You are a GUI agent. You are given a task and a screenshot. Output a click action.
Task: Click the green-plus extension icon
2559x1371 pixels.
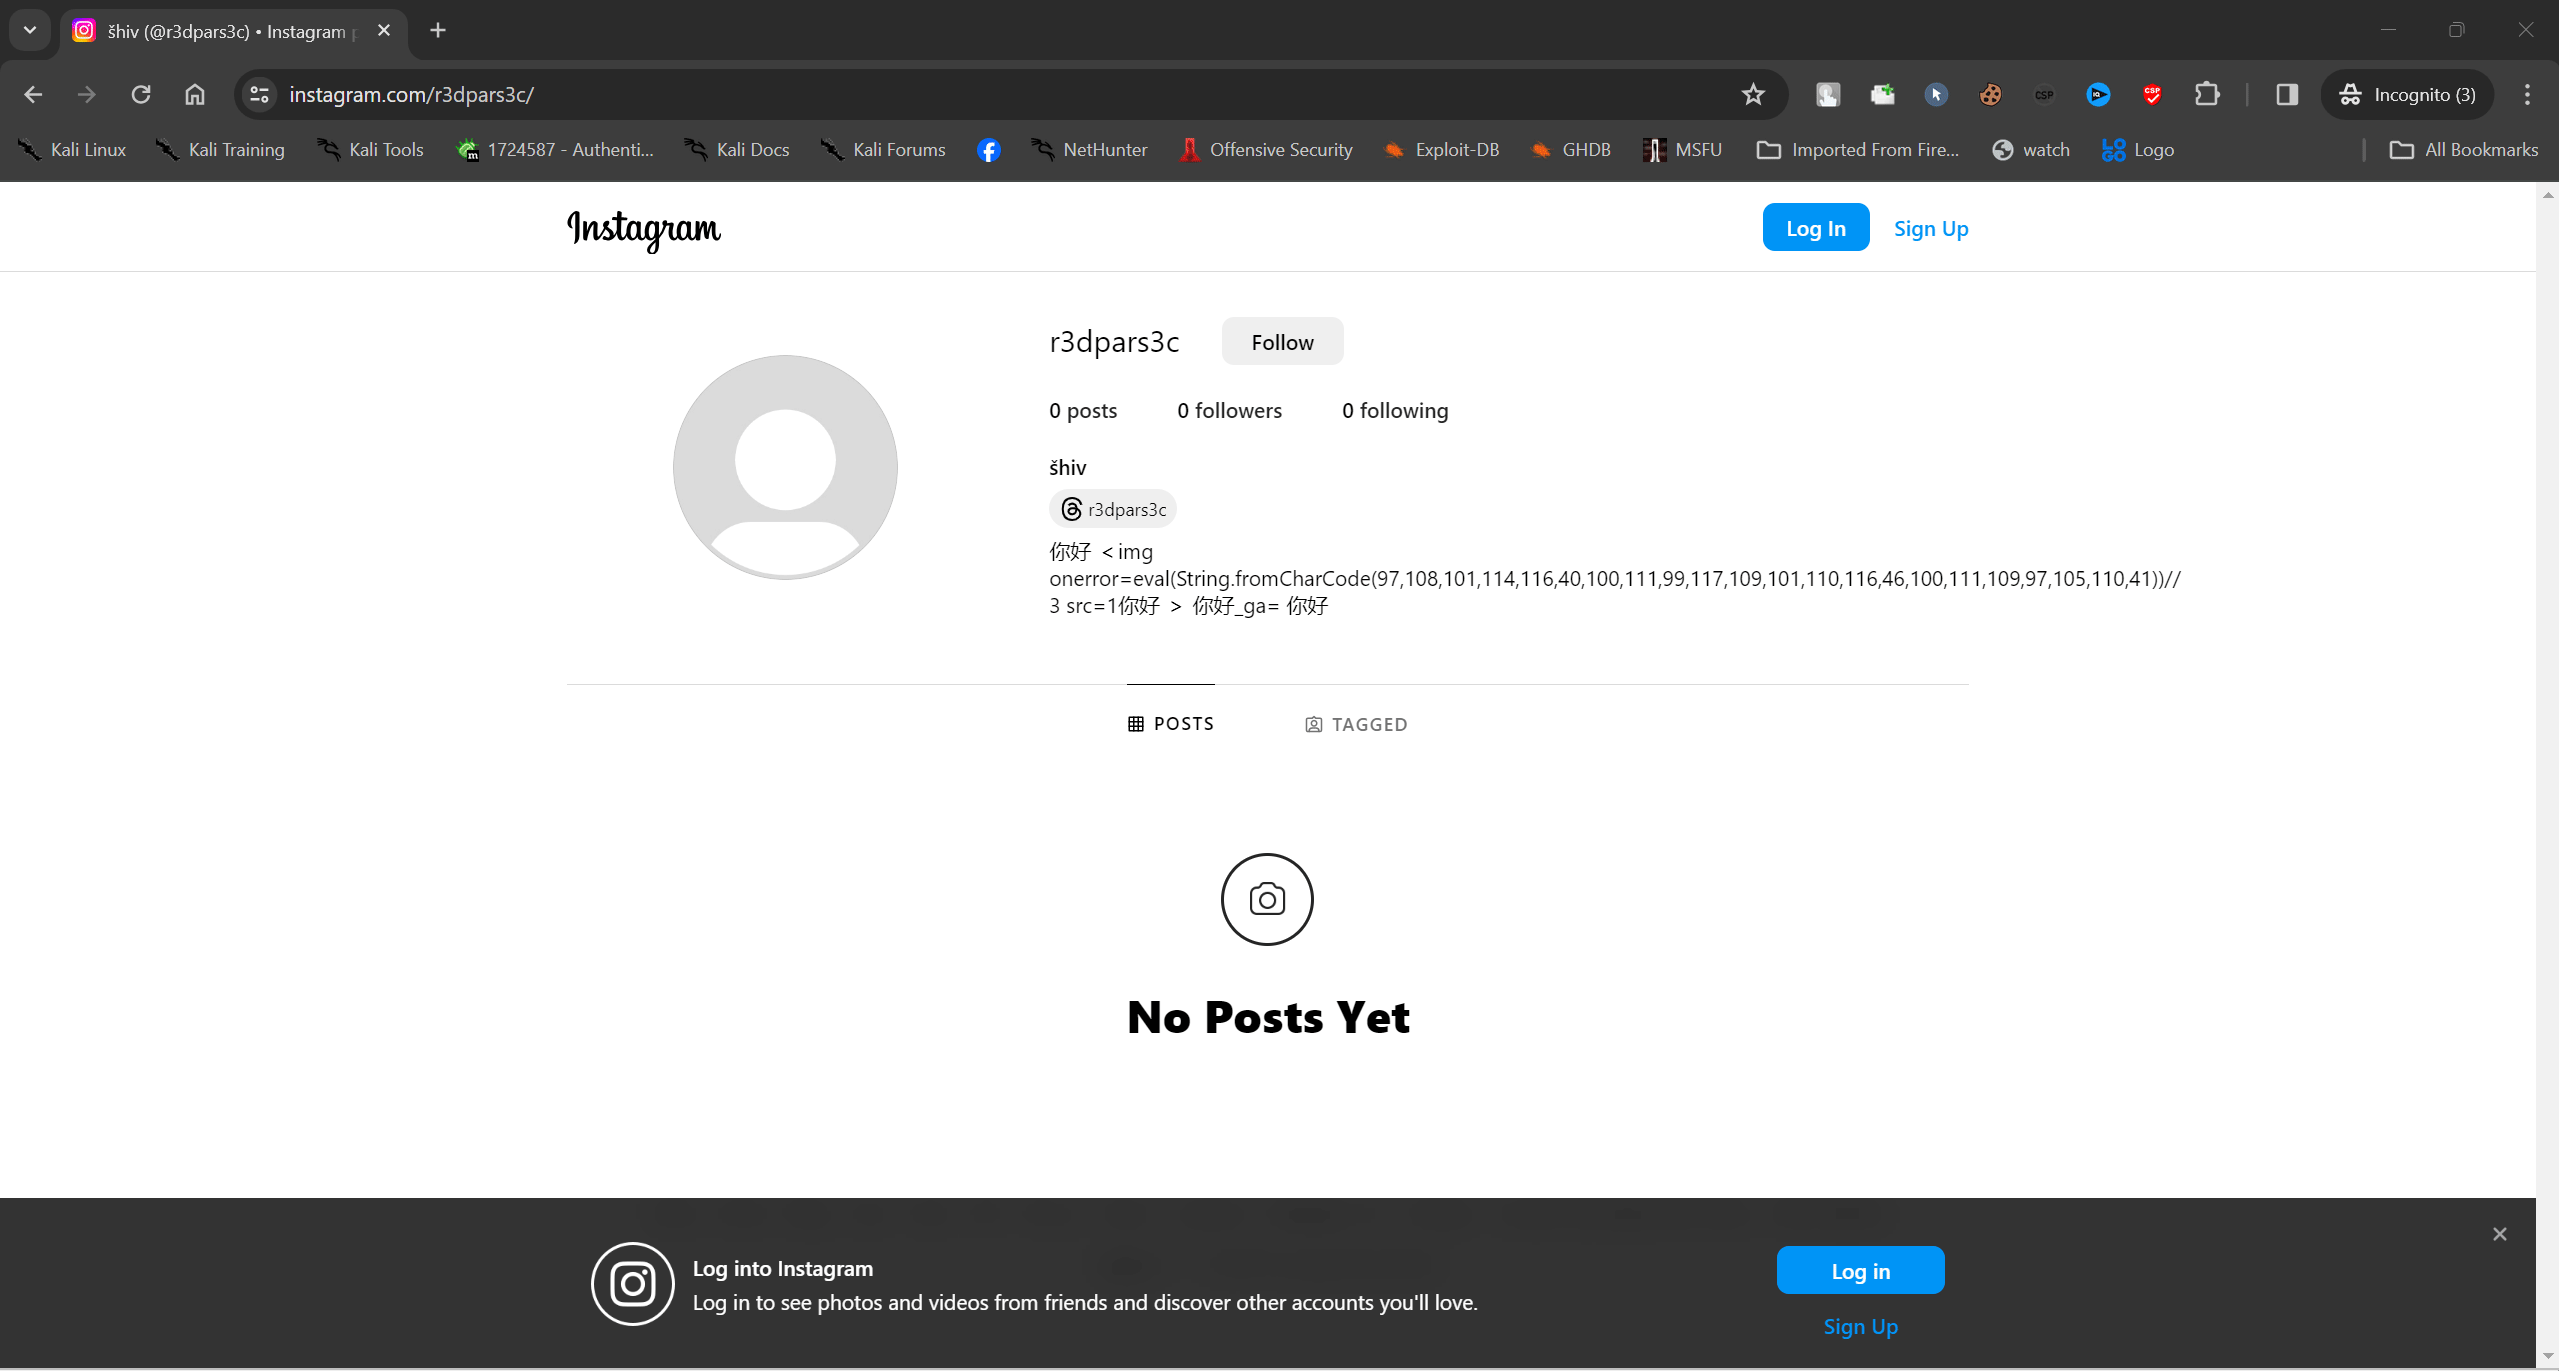click(x=1882, y=94)
